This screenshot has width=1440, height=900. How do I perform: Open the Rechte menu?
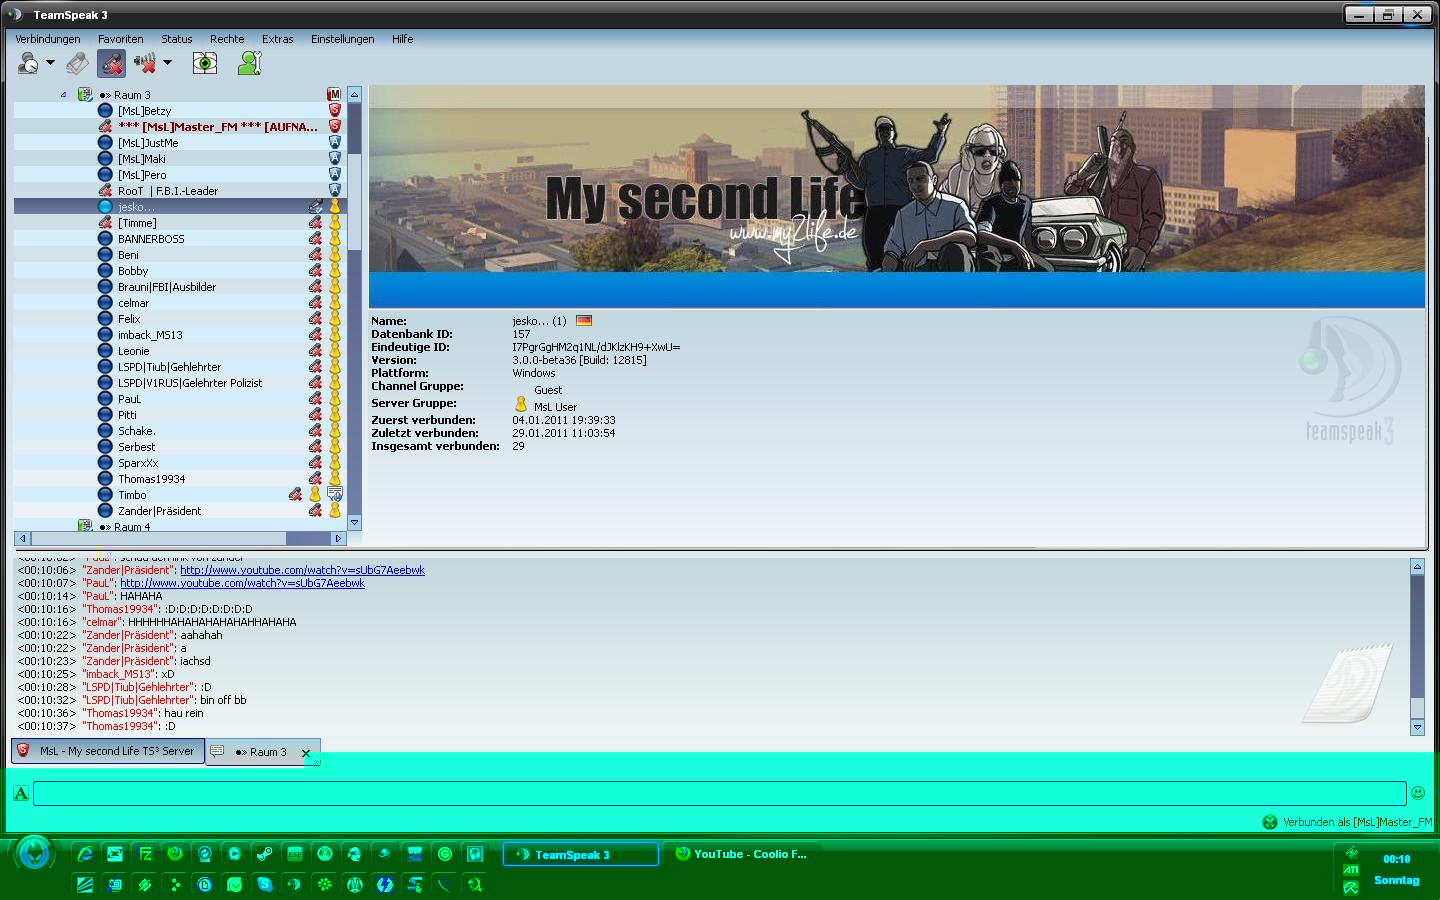click(227, 39)
